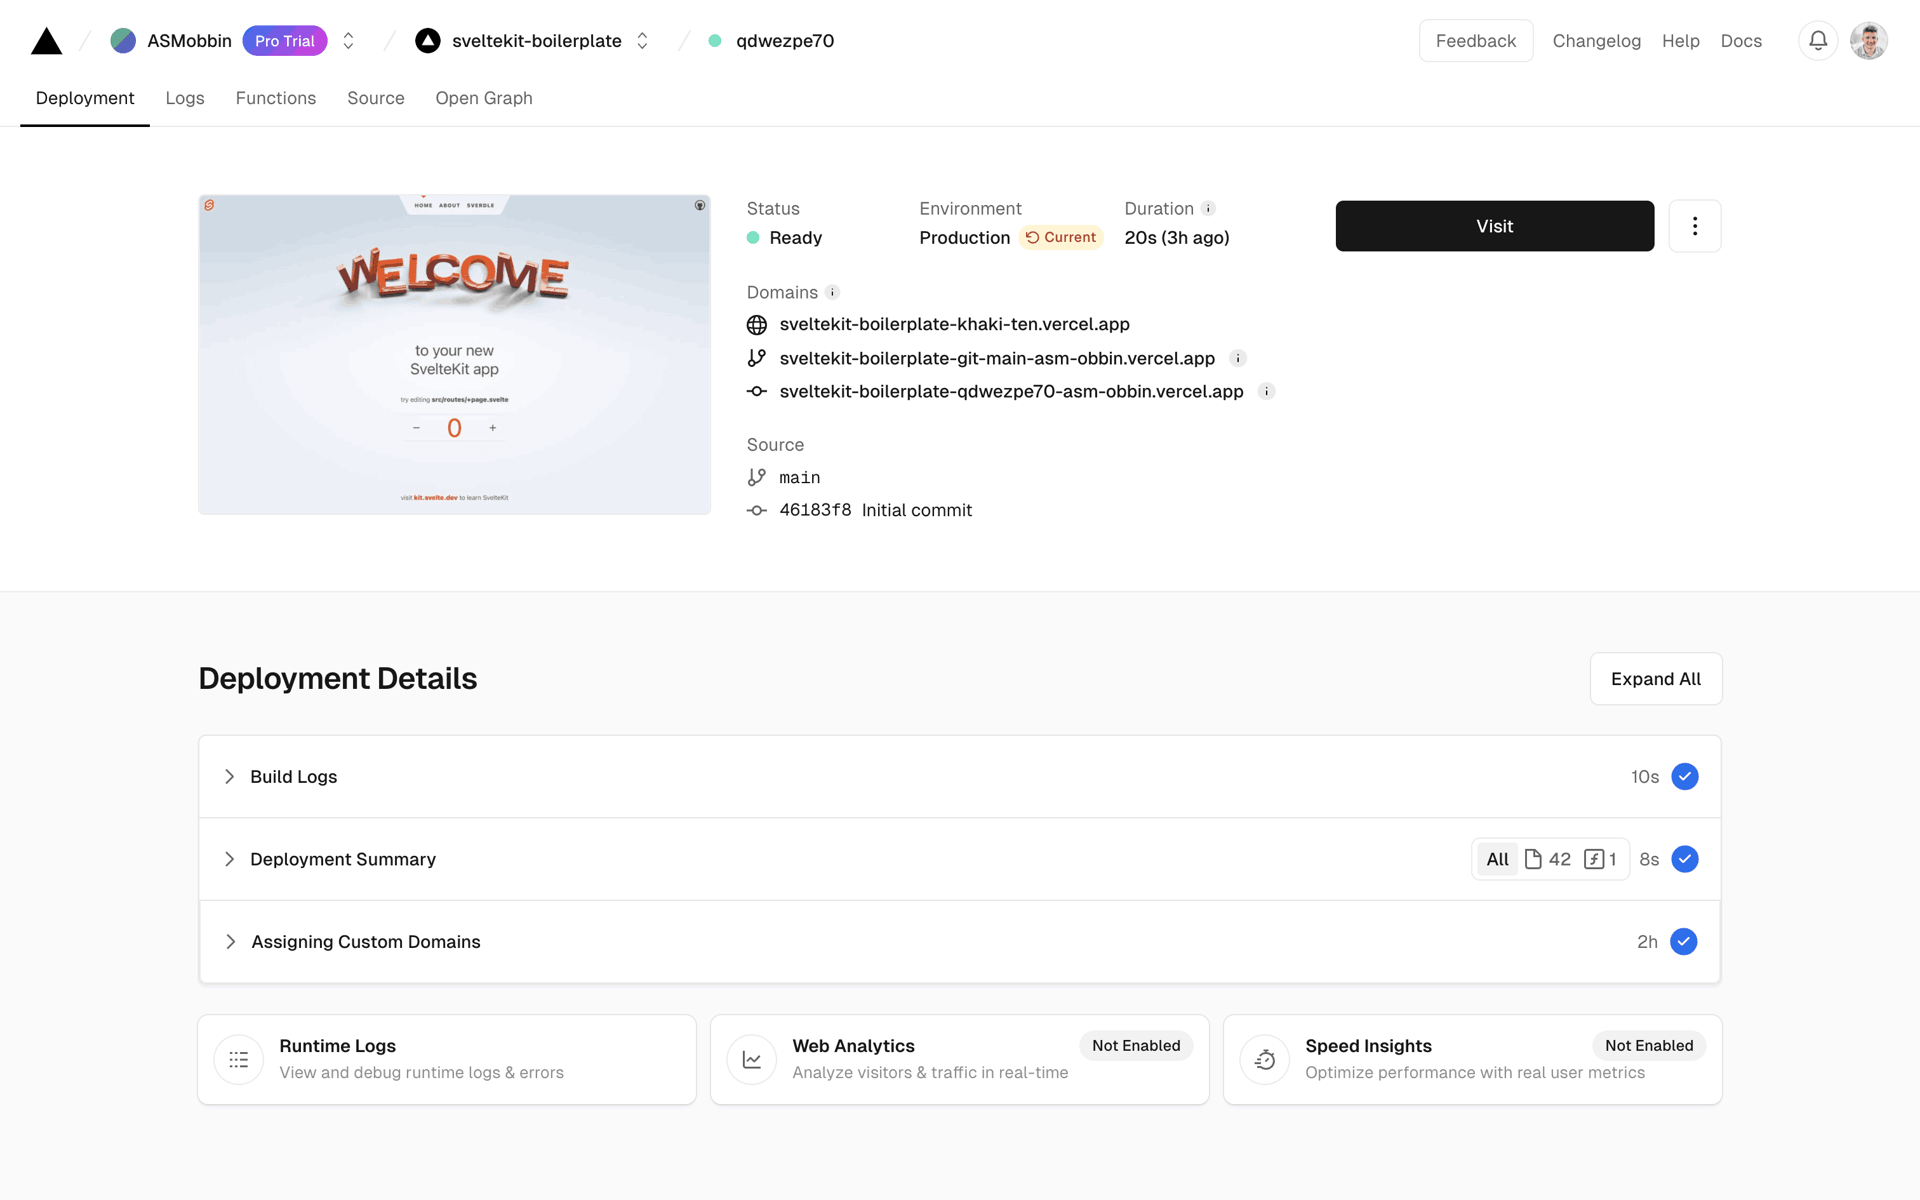Click the Assigning Custom Domains blue checkmark
This screenshot has height=1200, width=1920.
[1684, 942]
